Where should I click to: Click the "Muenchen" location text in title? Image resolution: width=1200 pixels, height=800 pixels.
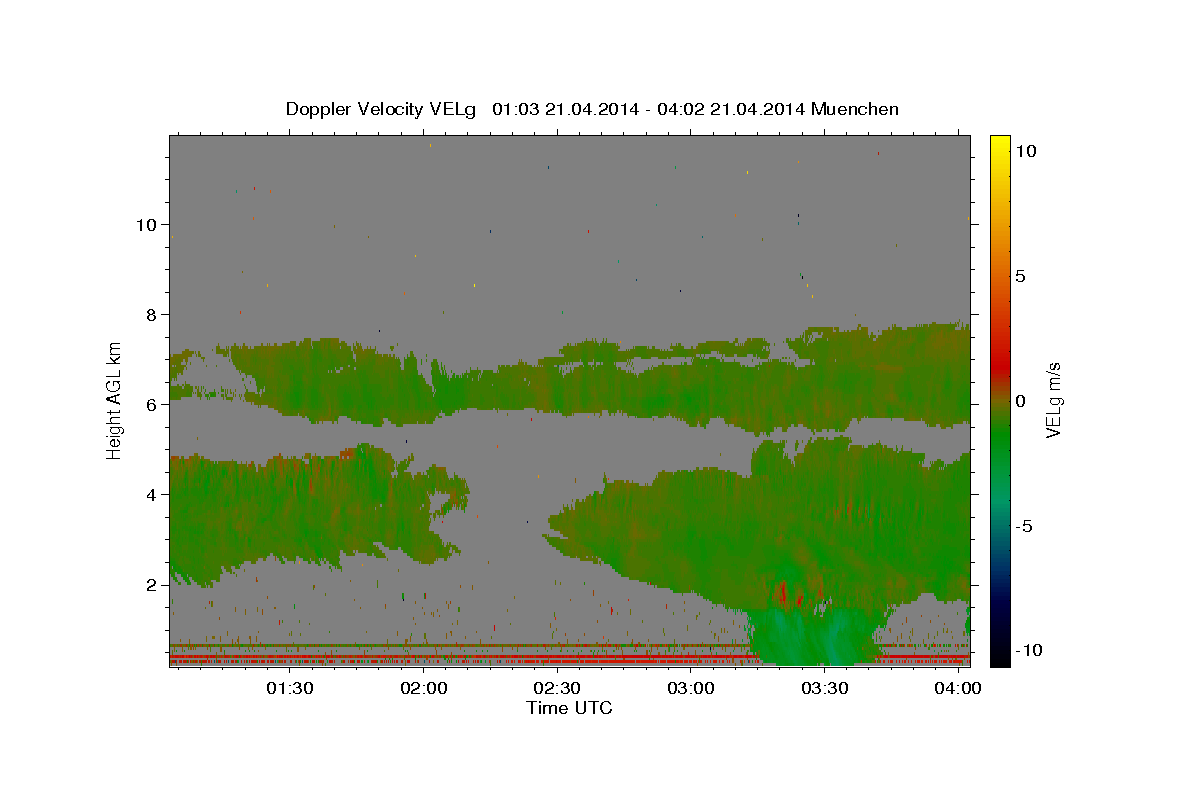tap(855, 109)
